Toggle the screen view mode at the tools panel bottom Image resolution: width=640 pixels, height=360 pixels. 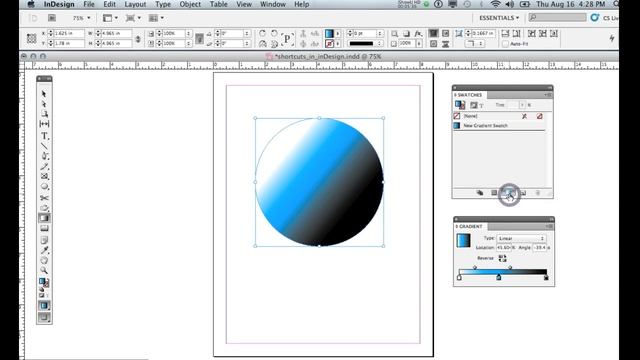click(44, 317)
